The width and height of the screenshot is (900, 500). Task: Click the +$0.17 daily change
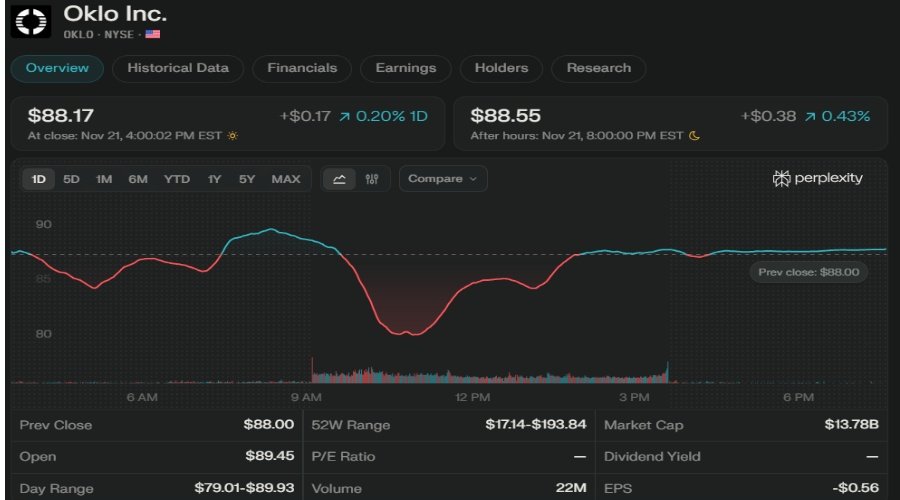point(305,117)
